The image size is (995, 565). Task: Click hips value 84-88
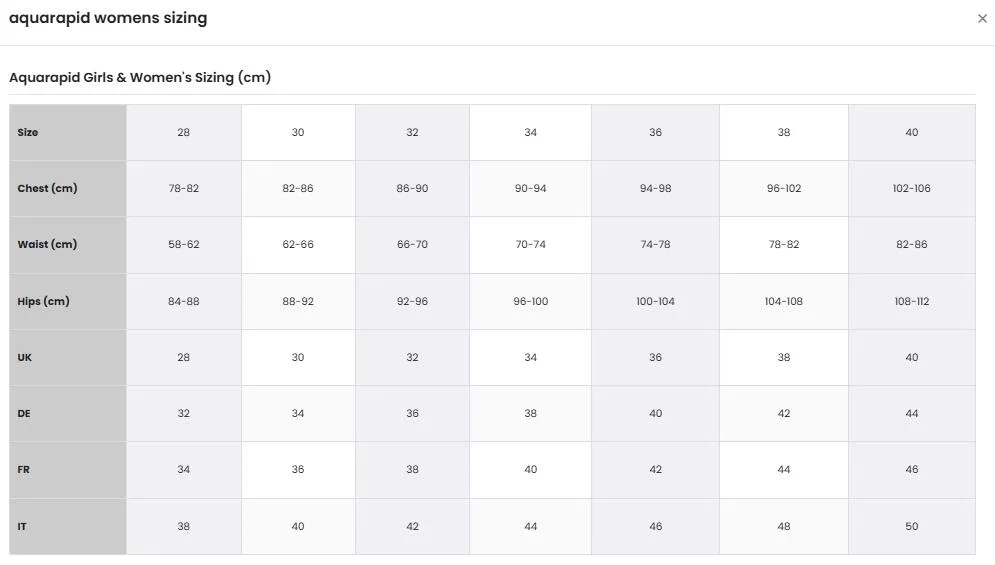coord(183,302)
